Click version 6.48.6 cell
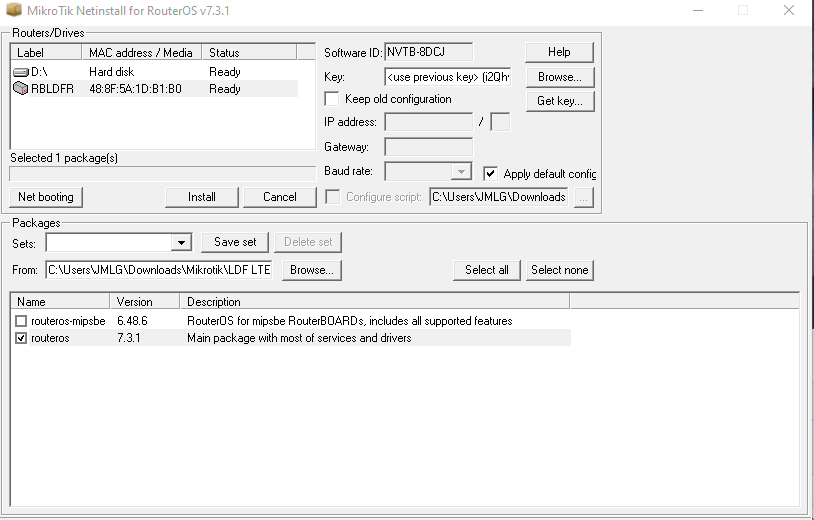This screenshot has width=814, height=520. point(132,321)
